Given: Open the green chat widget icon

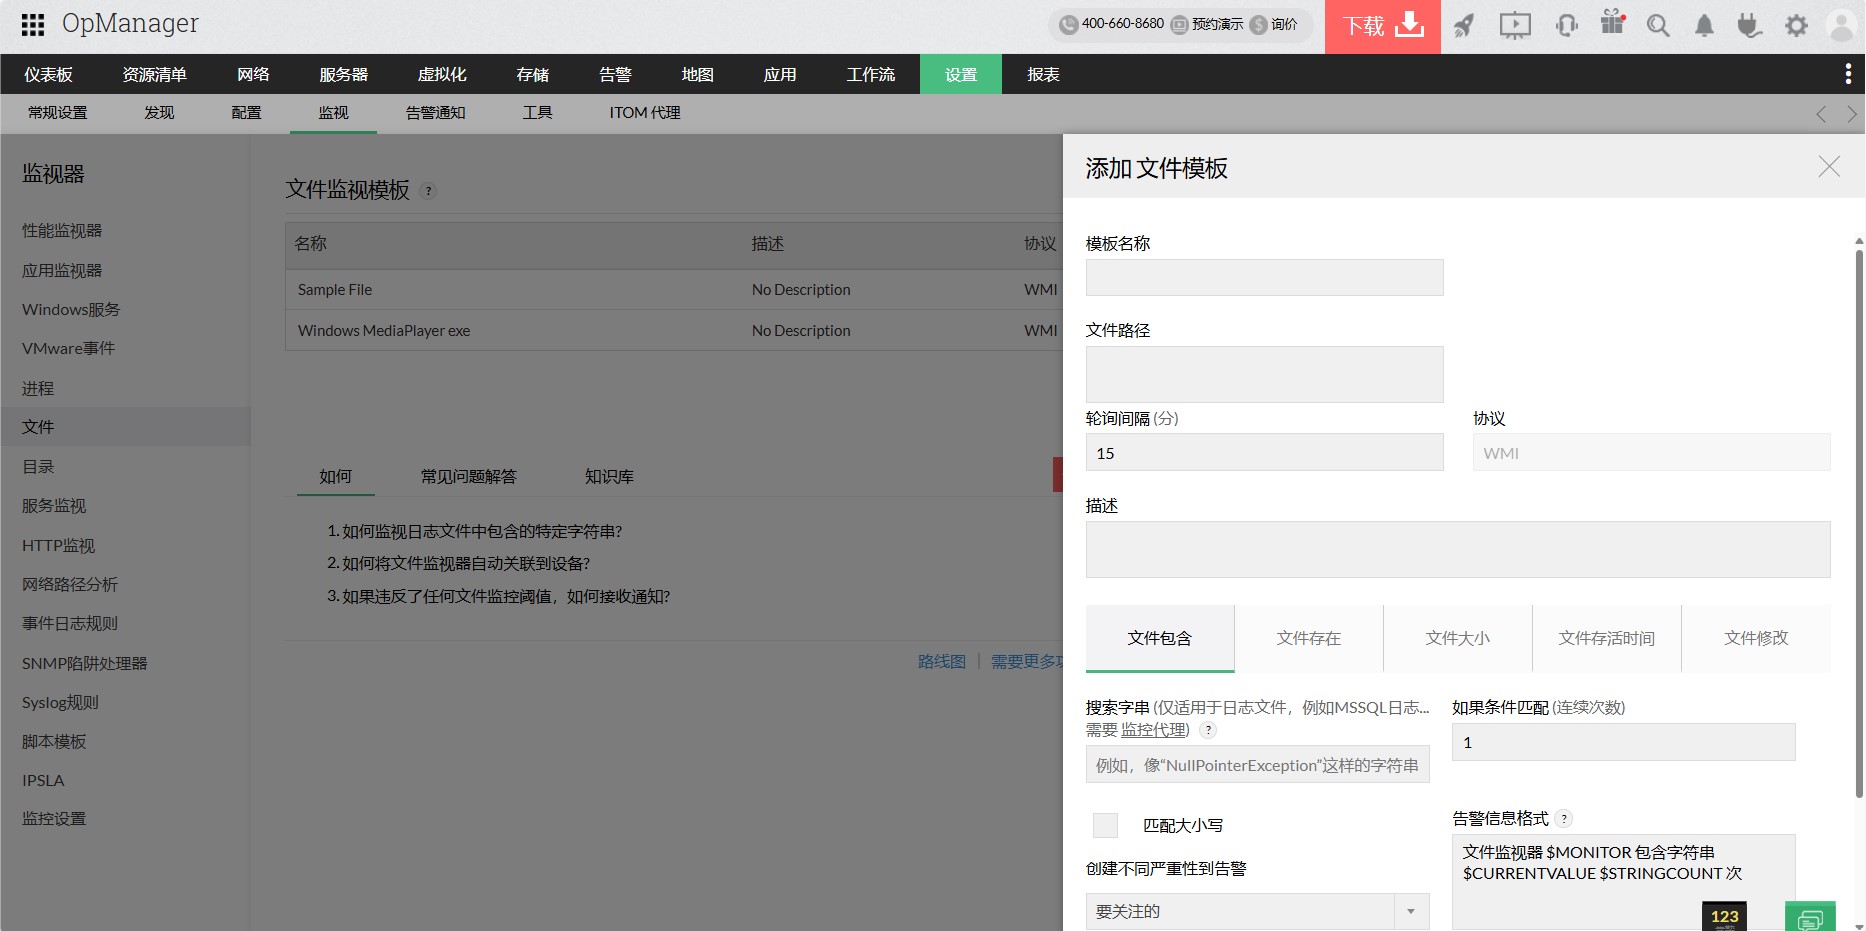Looking at the screenshot, I should [x=1810, y=917].
